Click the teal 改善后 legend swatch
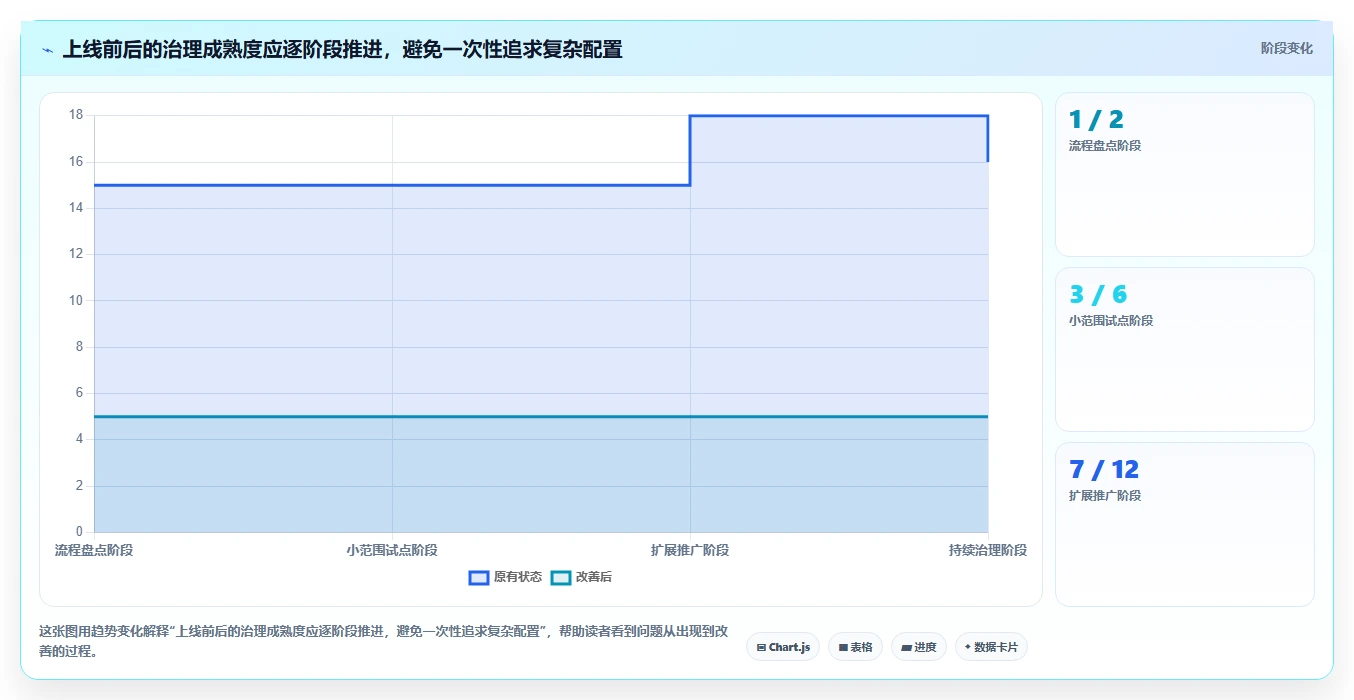 tap(561, 577)
